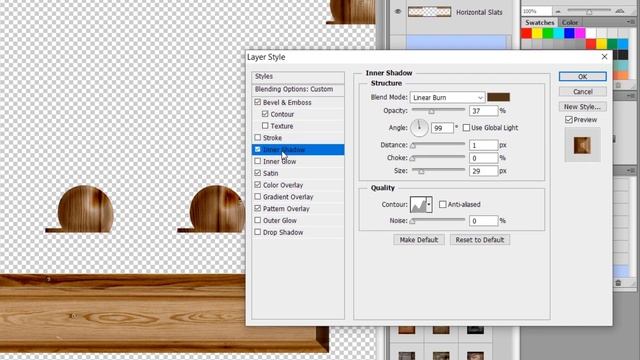640x360 pixels.
Task: Pick the yellow swatch in top row
Action: (537, 33)
